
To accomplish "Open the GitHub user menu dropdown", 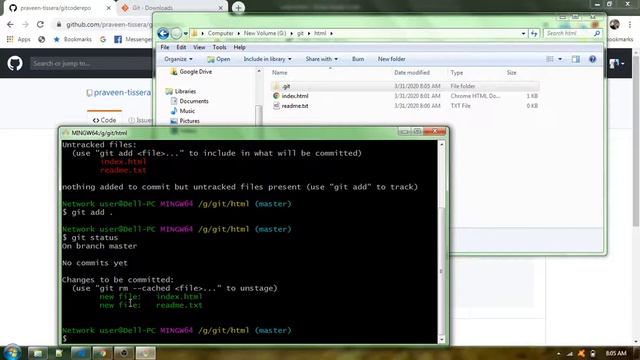I will point(616,63).
